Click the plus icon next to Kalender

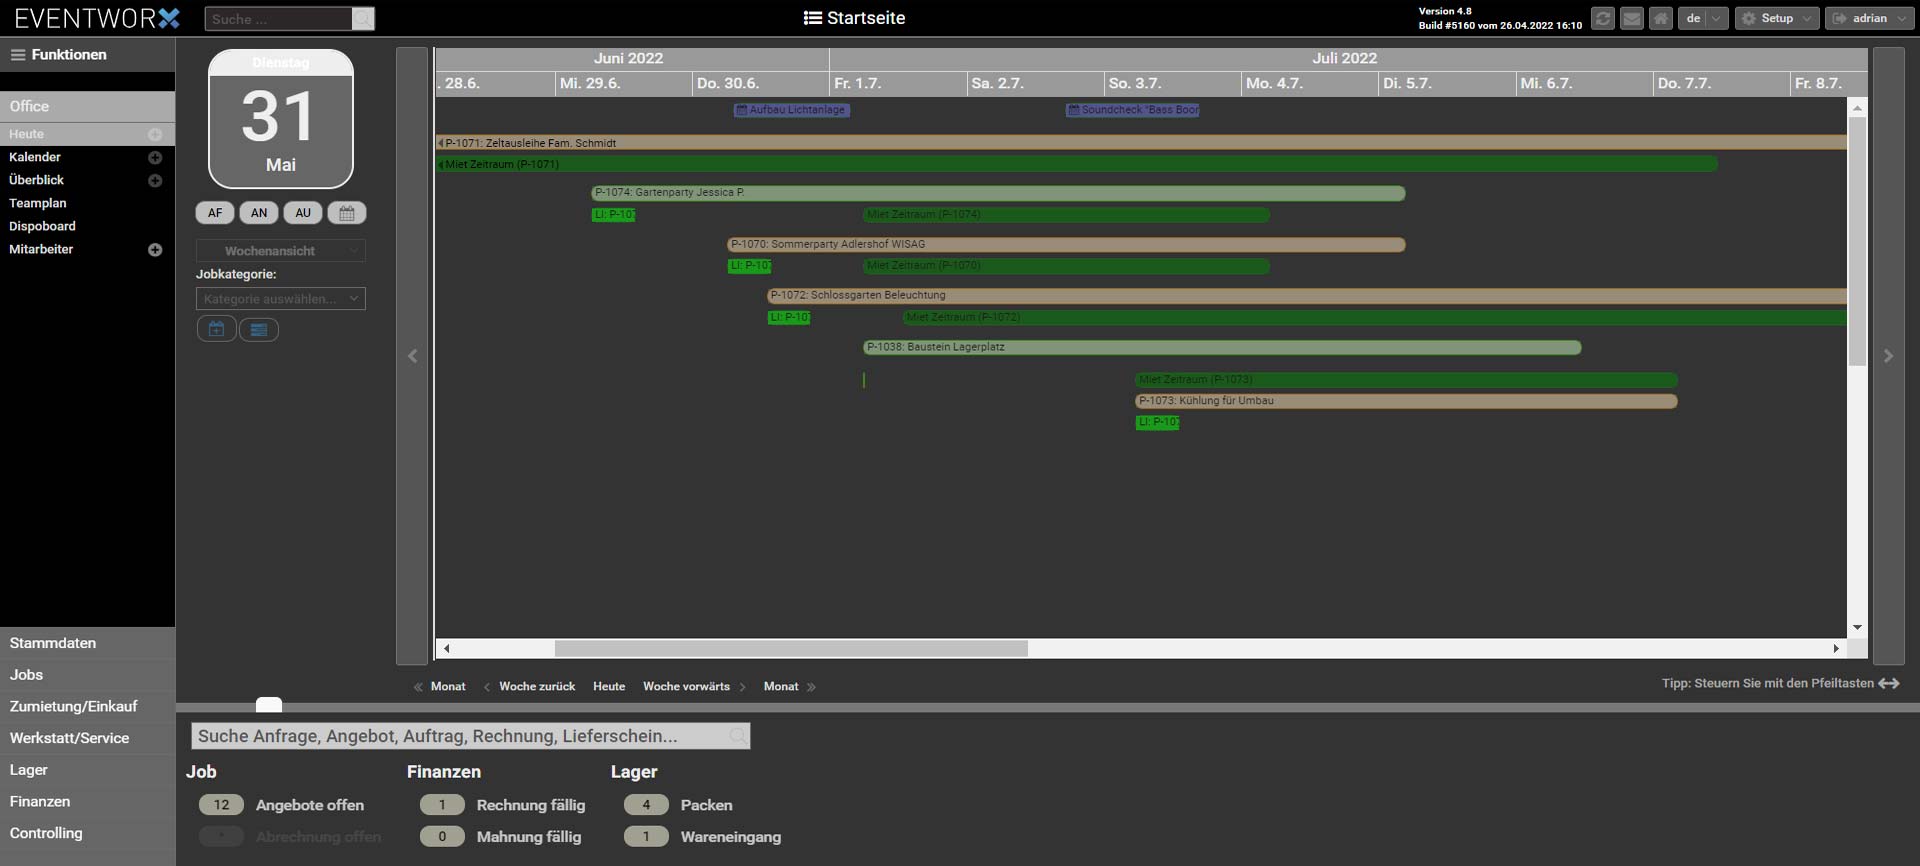pyautogui.click(x=155, y=157)
